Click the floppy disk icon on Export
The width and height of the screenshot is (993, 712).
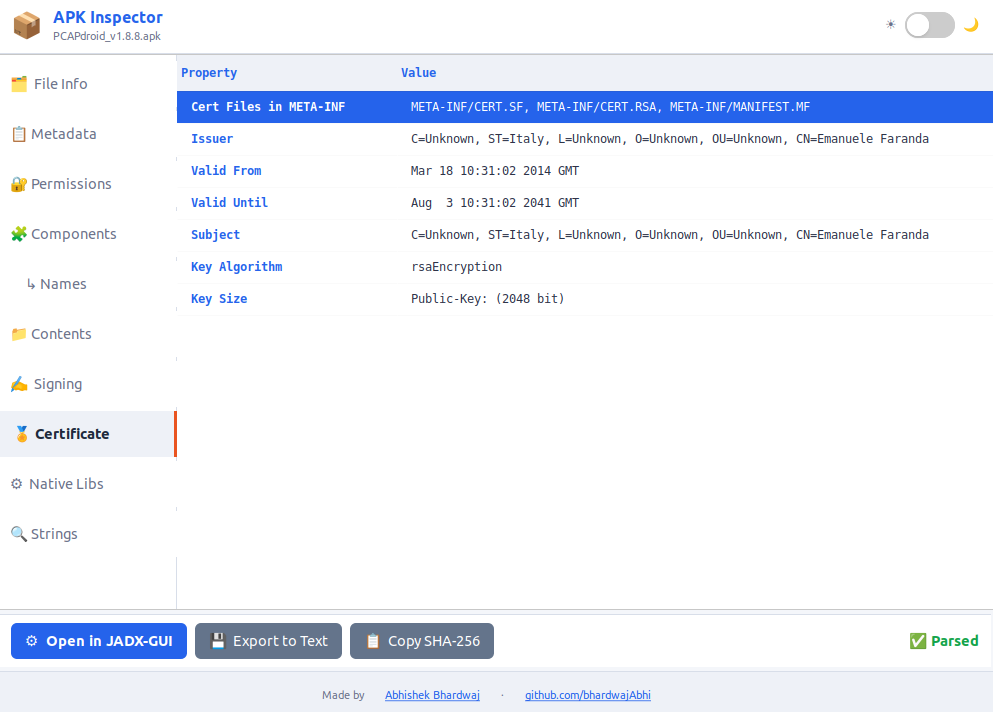[218, 641]
